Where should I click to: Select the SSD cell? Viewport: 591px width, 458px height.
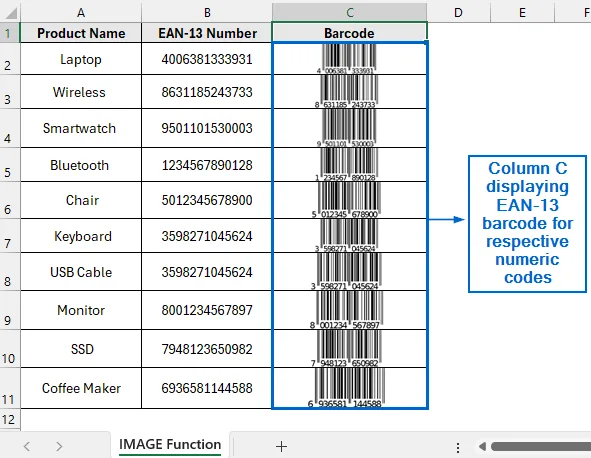[x=81, y=349]
